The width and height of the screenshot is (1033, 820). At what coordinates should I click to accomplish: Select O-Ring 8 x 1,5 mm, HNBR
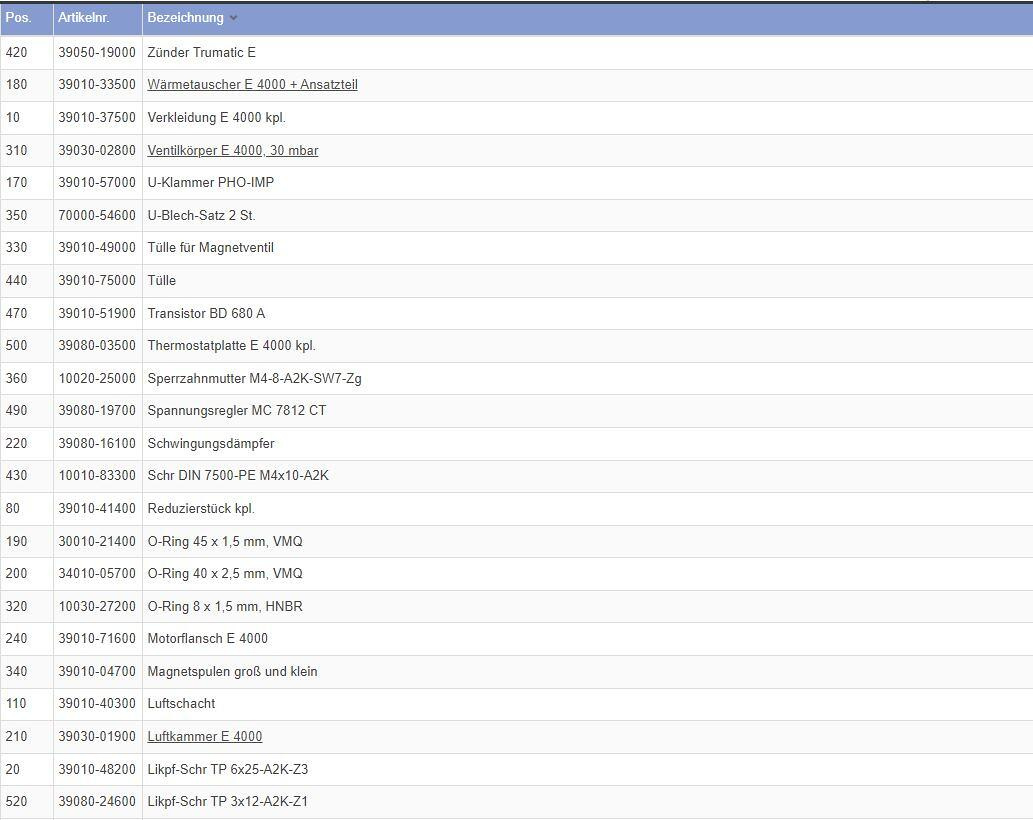224,606
